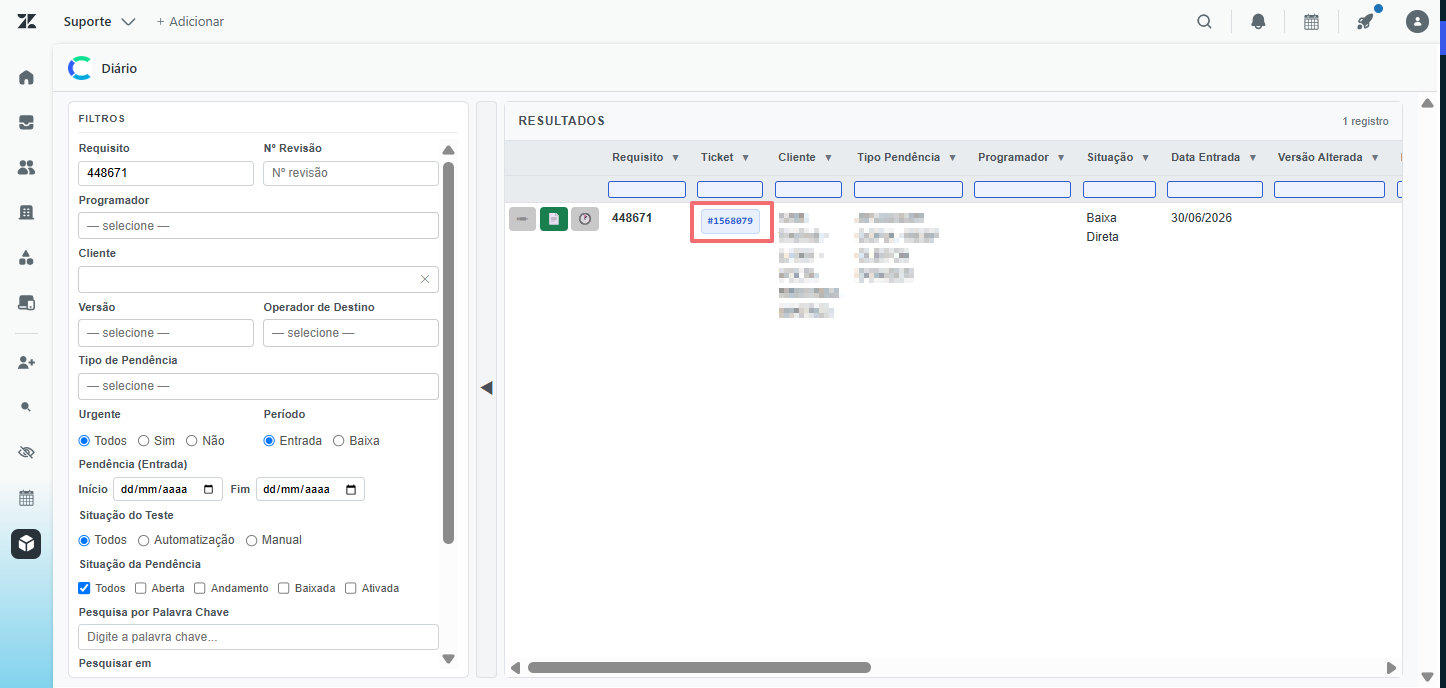The width and height of the screenshot is (1446, 688).
Task: Click the '1 registro' count label
Action: click(1365, 121)
